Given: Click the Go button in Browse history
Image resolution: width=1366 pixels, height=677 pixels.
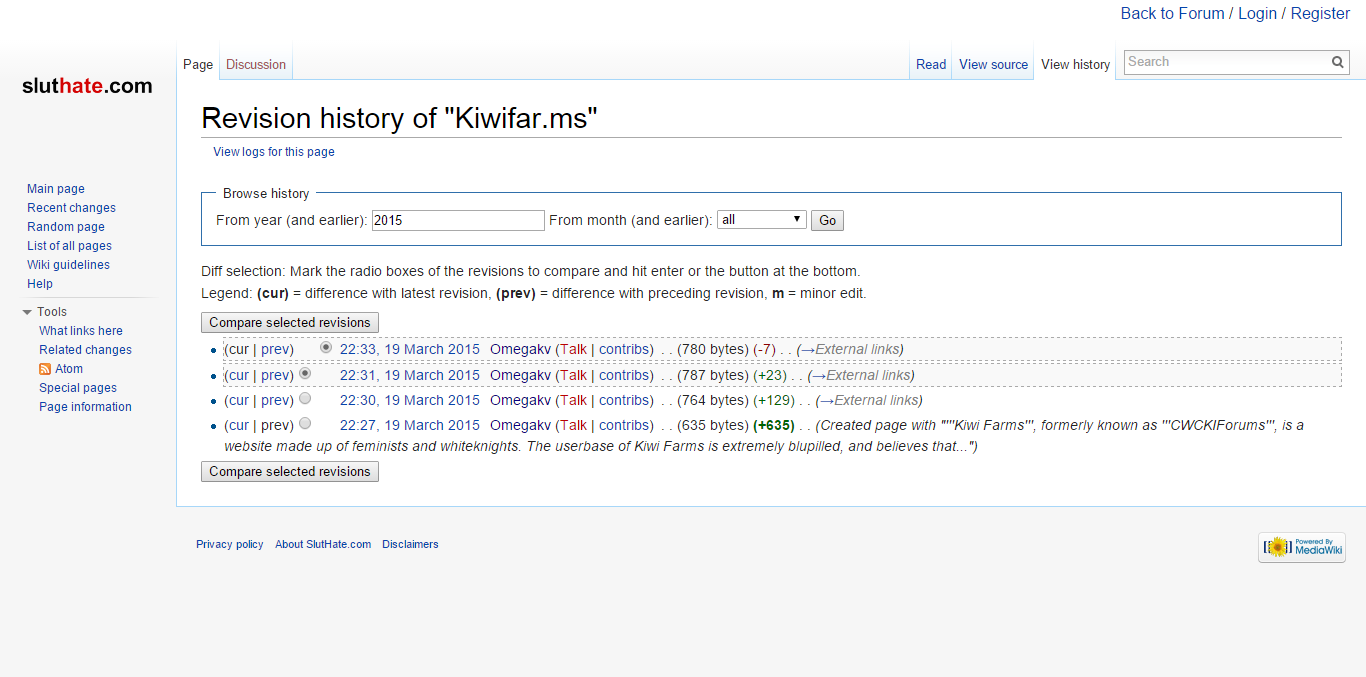Looking at the screenshot, I should (x=827, y=220).
